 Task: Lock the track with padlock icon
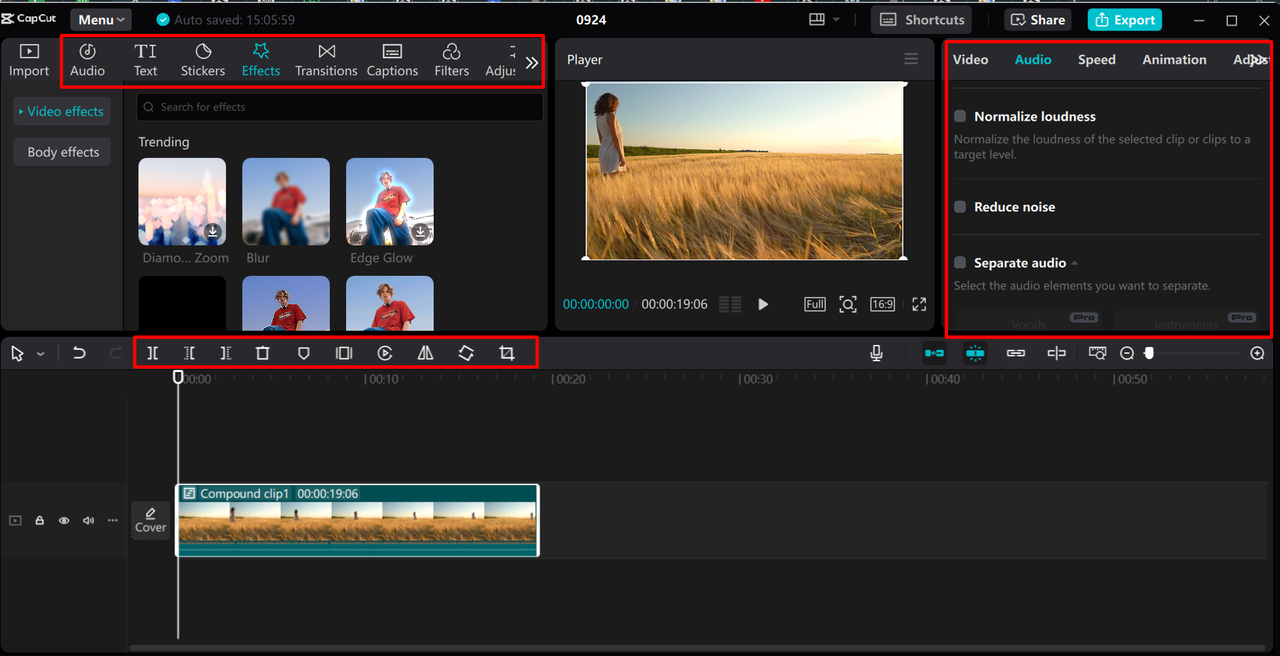[40, 520]
